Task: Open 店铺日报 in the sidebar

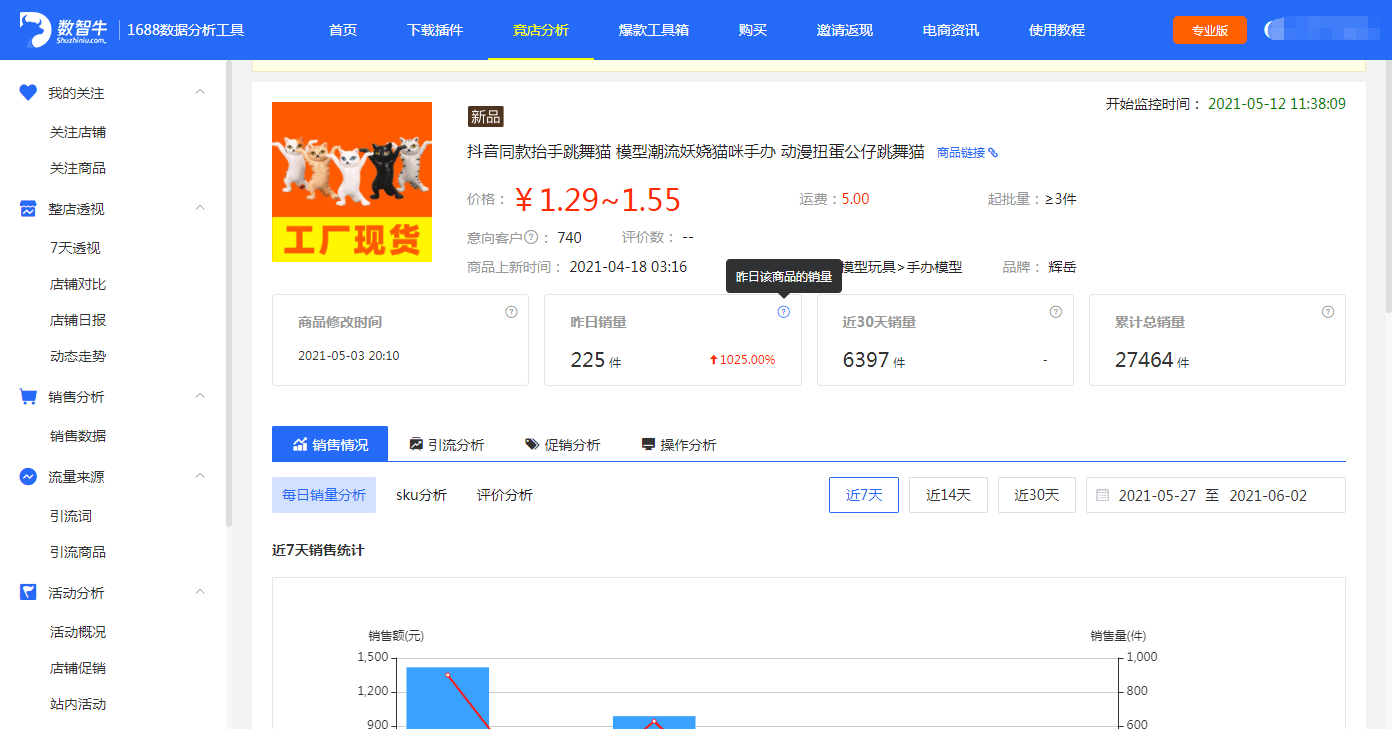Action: [78, 320]
